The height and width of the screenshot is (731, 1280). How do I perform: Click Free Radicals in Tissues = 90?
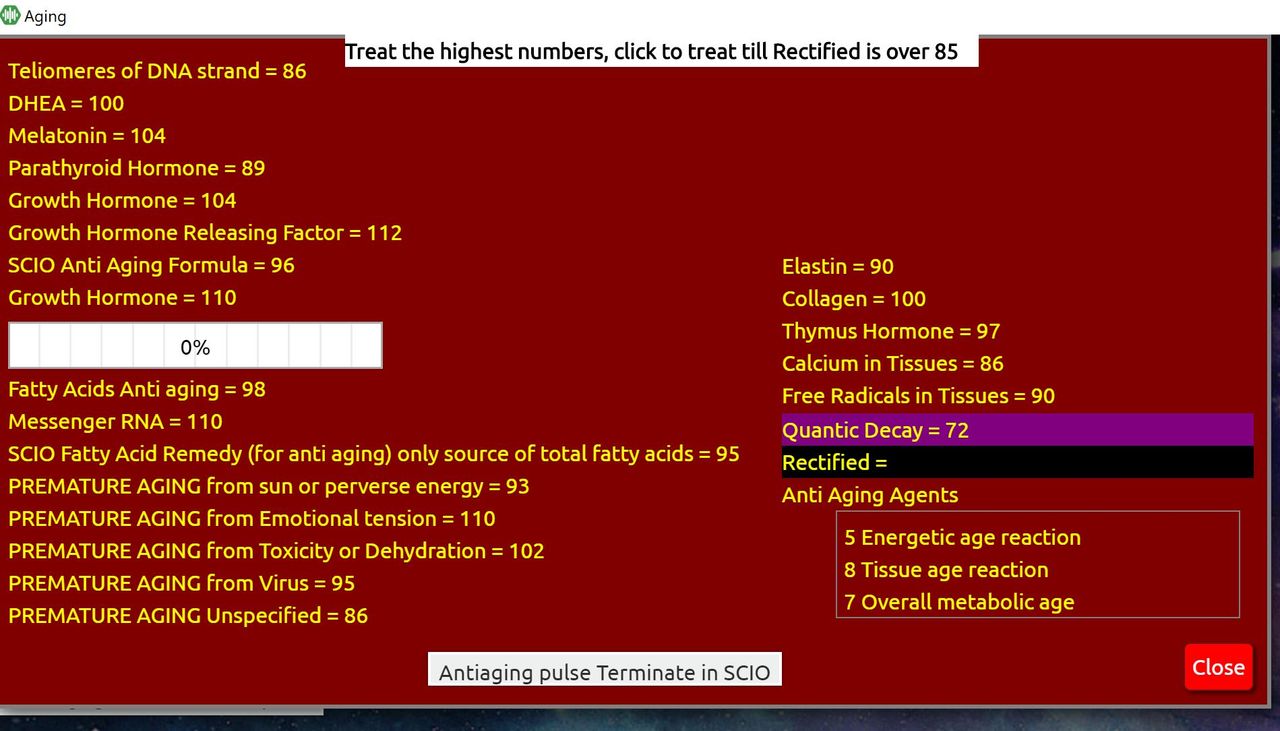point(918,396)
